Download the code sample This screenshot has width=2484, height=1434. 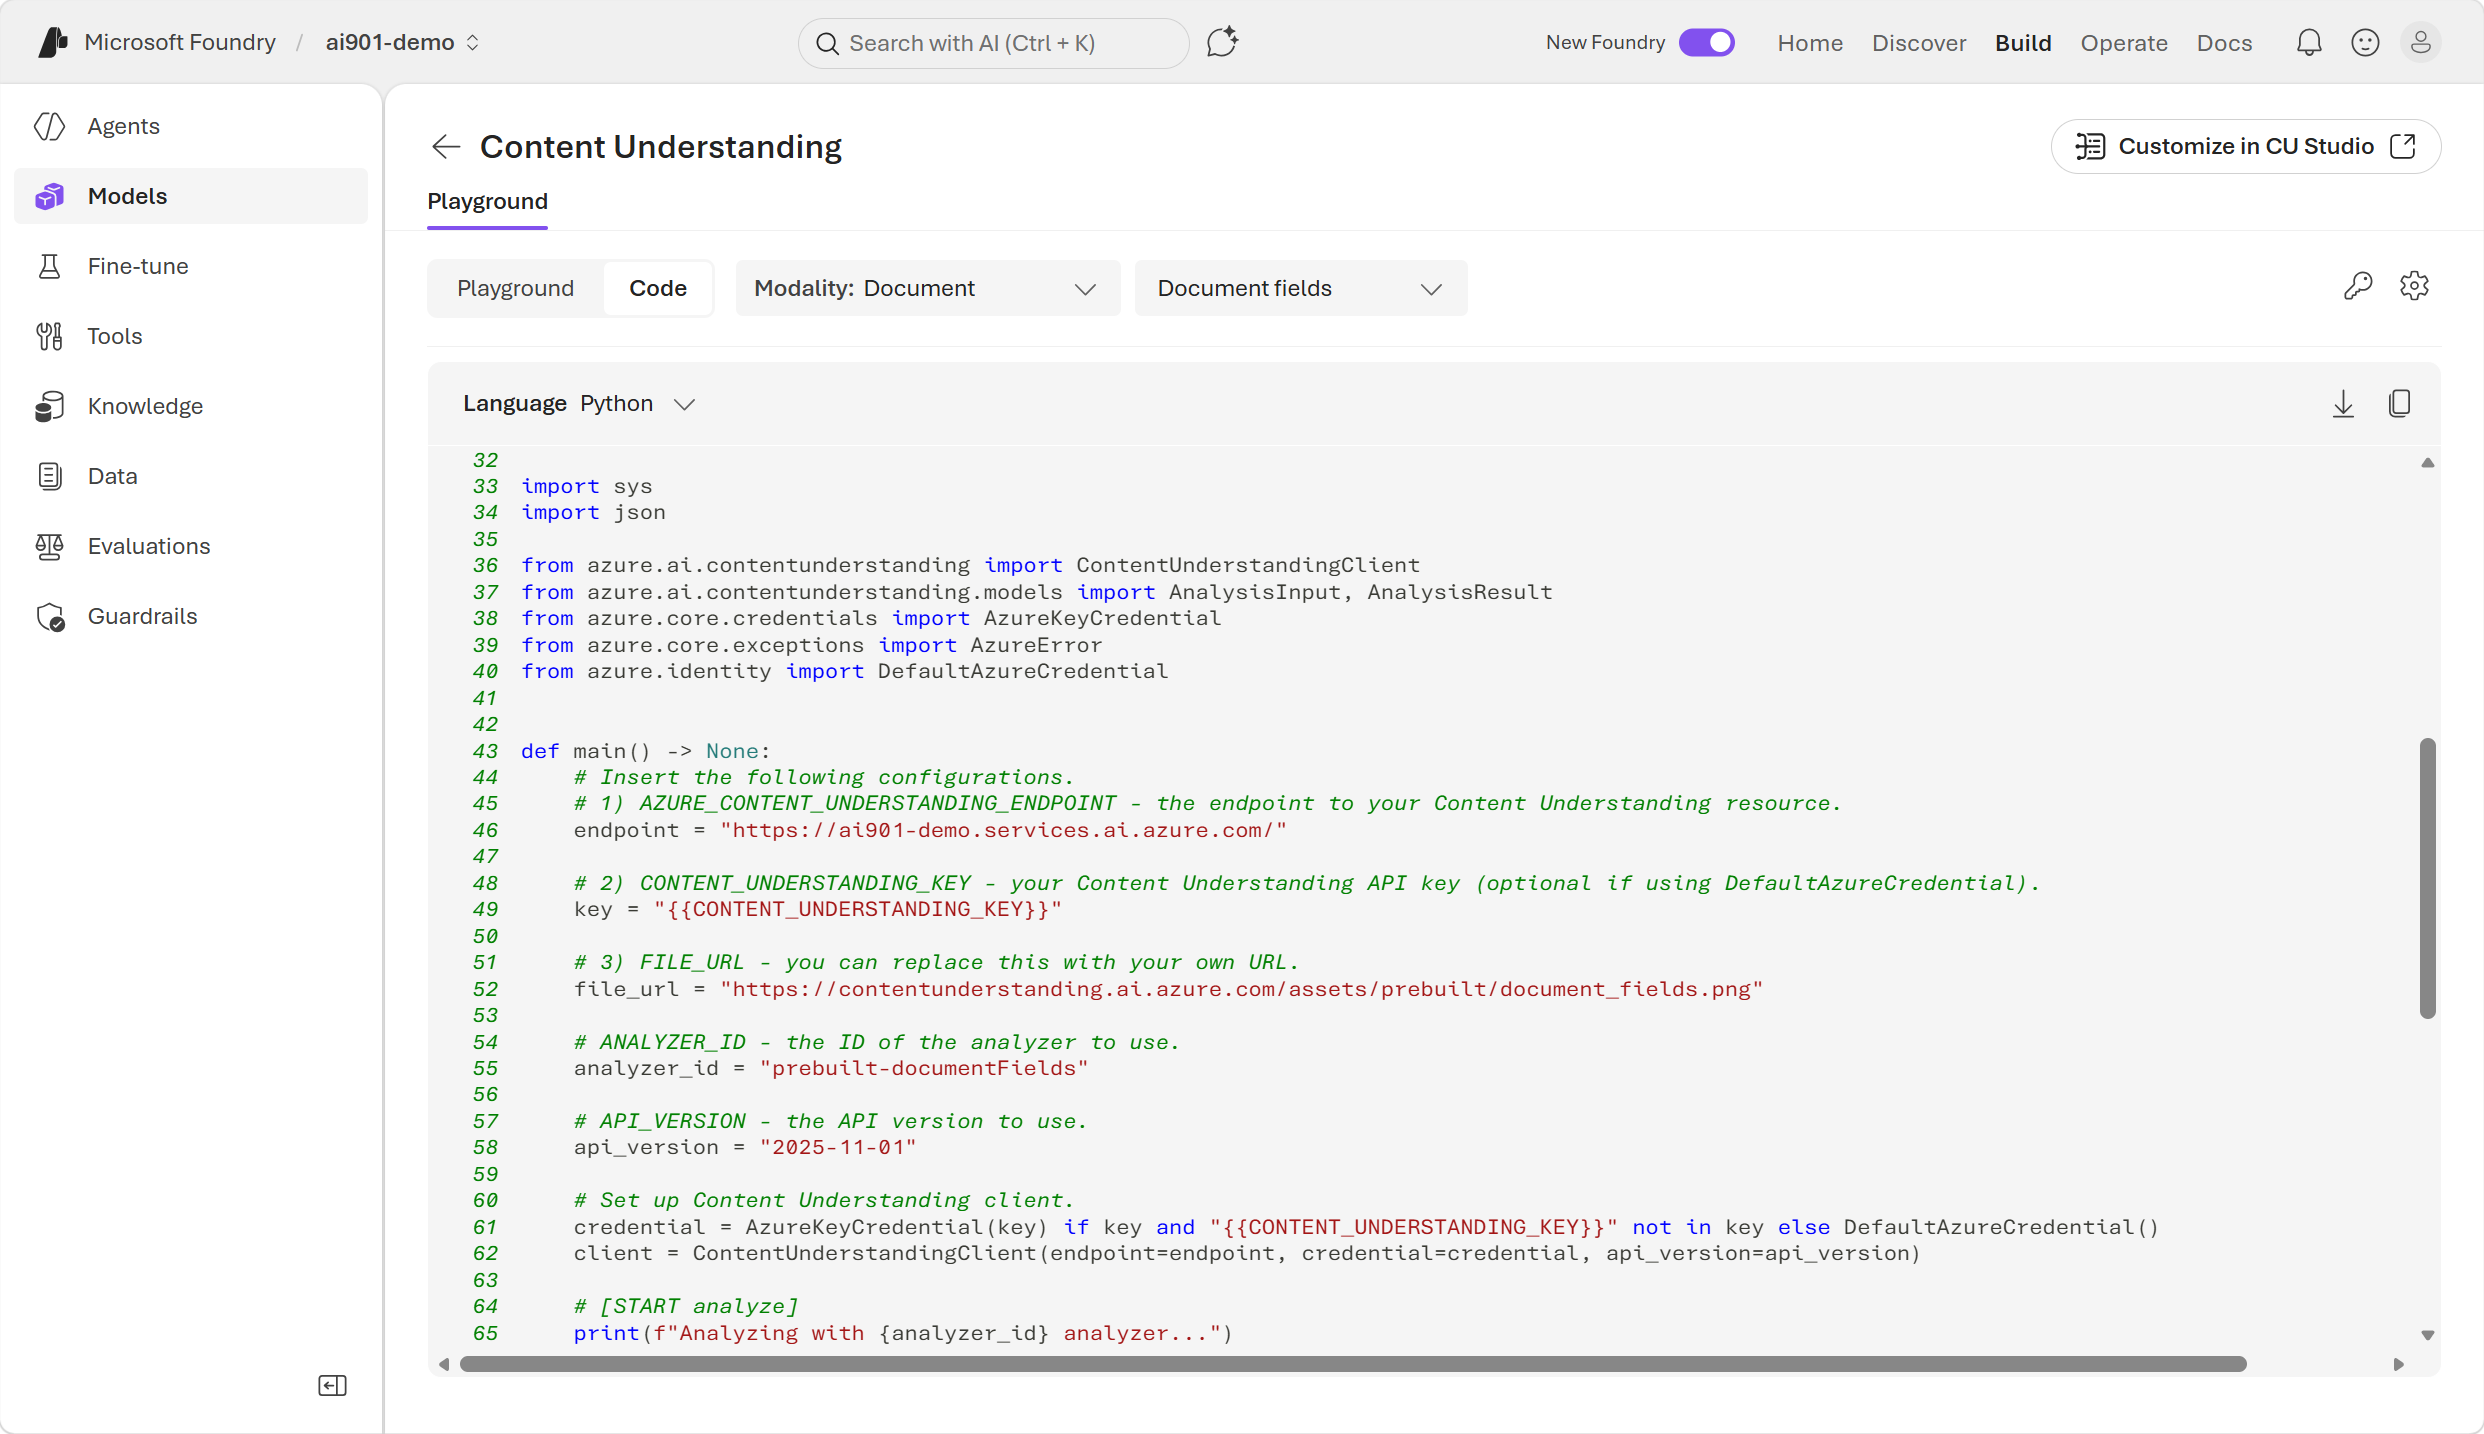[2343, 404]
